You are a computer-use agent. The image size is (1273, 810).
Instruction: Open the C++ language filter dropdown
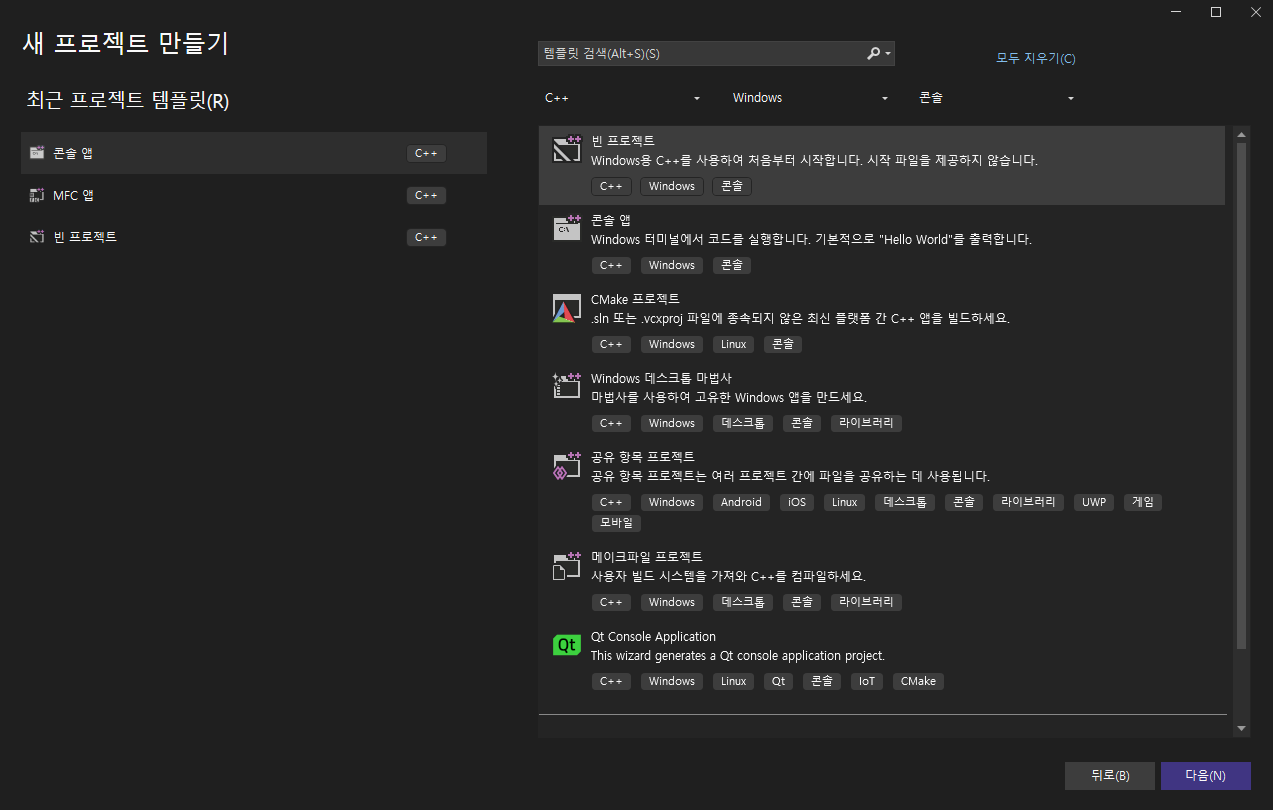pos(622,98)
